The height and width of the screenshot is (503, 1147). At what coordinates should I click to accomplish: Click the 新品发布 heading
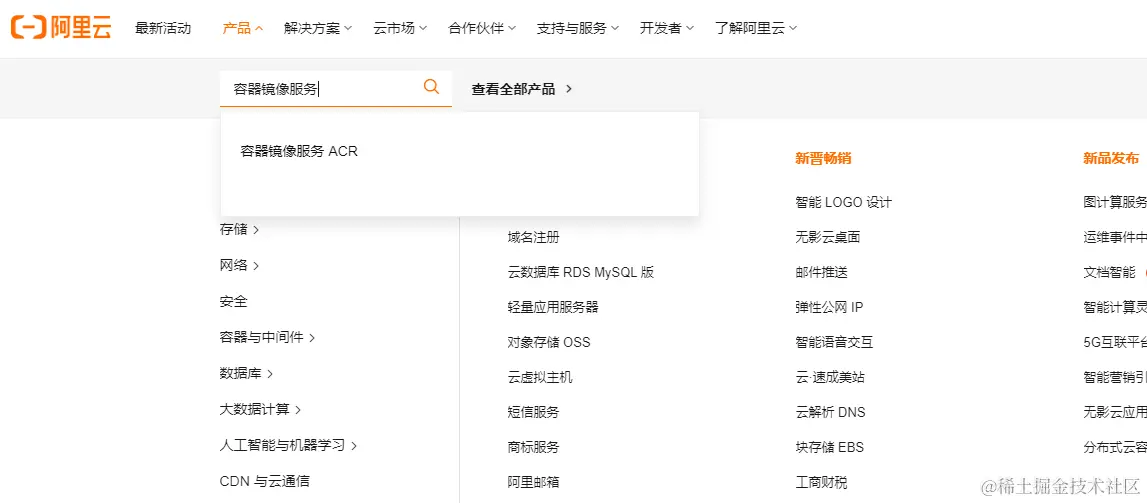tap(1111, 158)
